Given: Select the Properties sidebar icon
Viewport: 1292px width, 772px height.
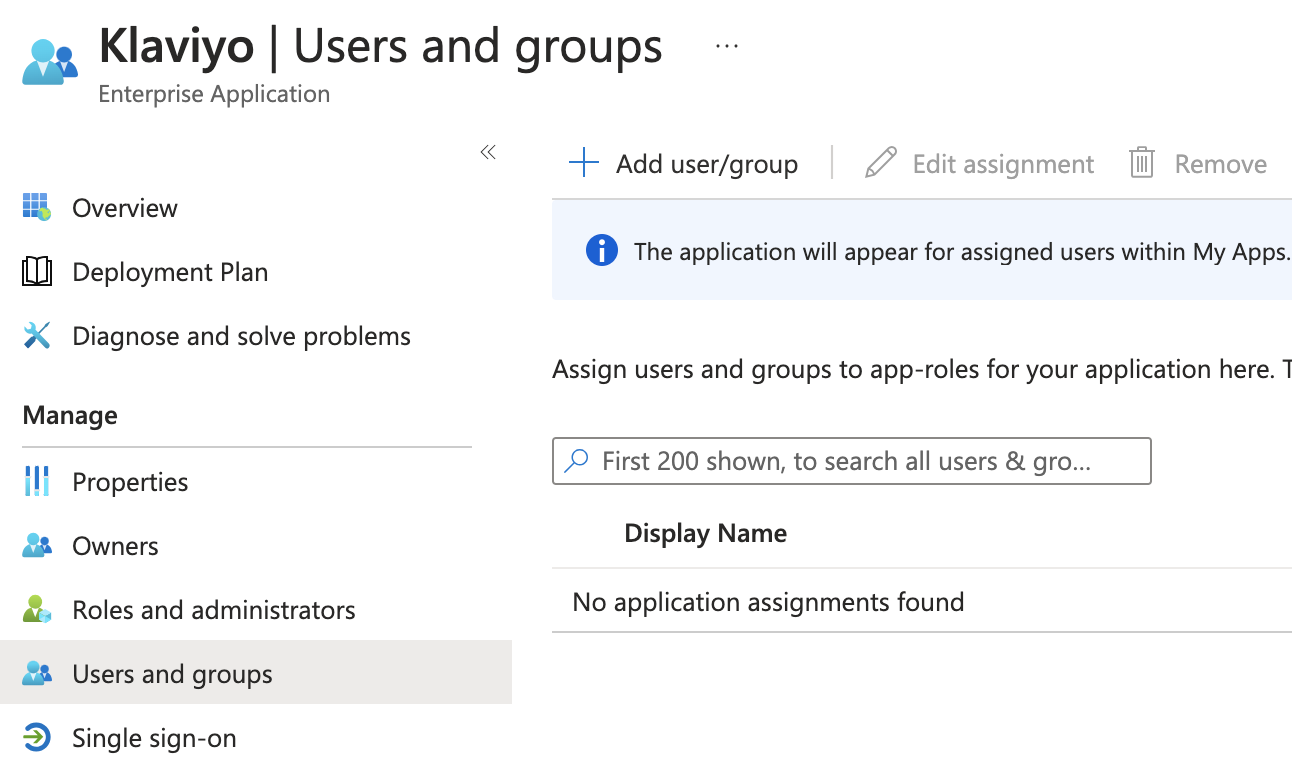Looking at the screenshot, I should point(37,482).
